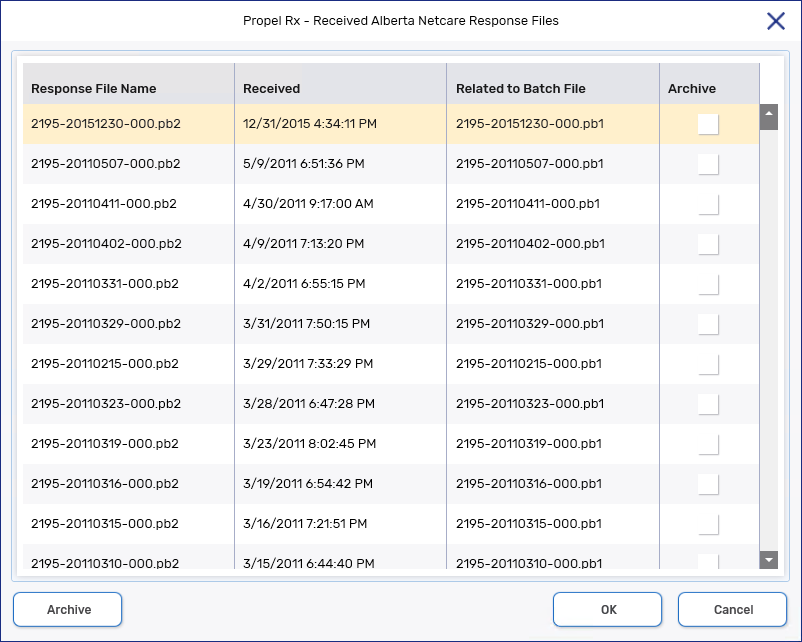802x642 pixels.
Task: Click batch file 2195-20110215-000.pb1
Action: pos(529,363)
